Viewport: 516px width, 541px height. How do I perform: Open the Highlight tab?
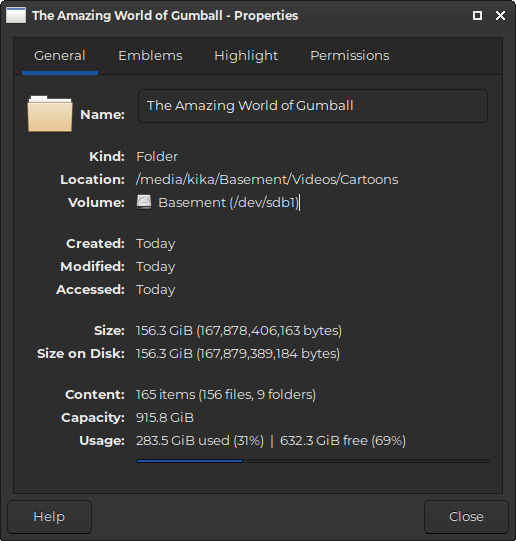(x=246, y=56)
